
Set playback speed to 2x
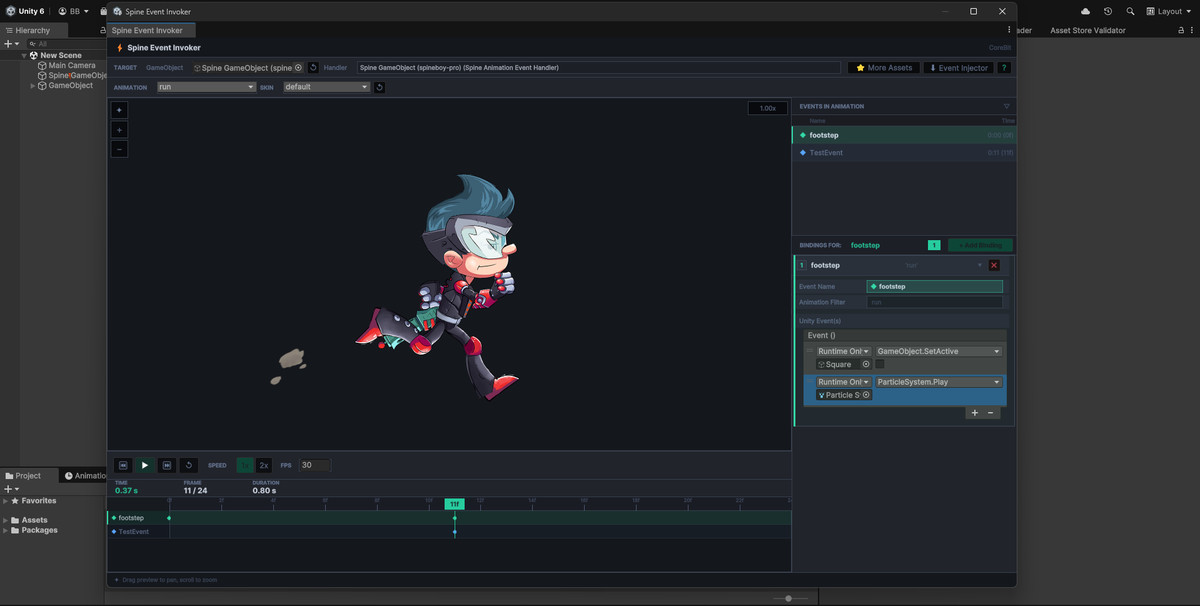pyautogui.click(x=264, y=465)
